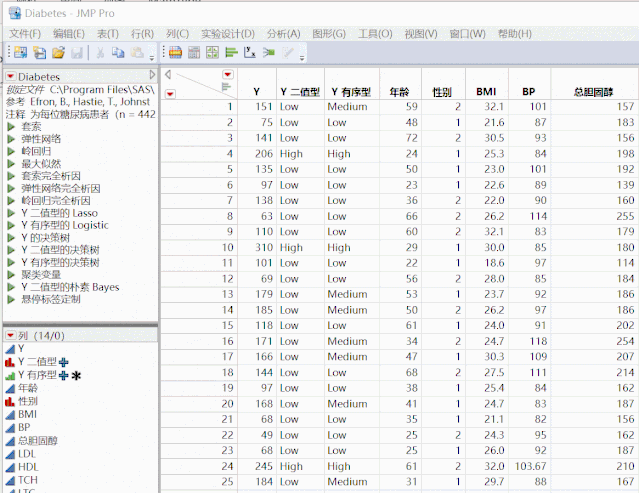Viewport: 639px width, 493px height.
Task: Click the asterisk icon beside Y 有序型
Action: click(x=76, y=374)
